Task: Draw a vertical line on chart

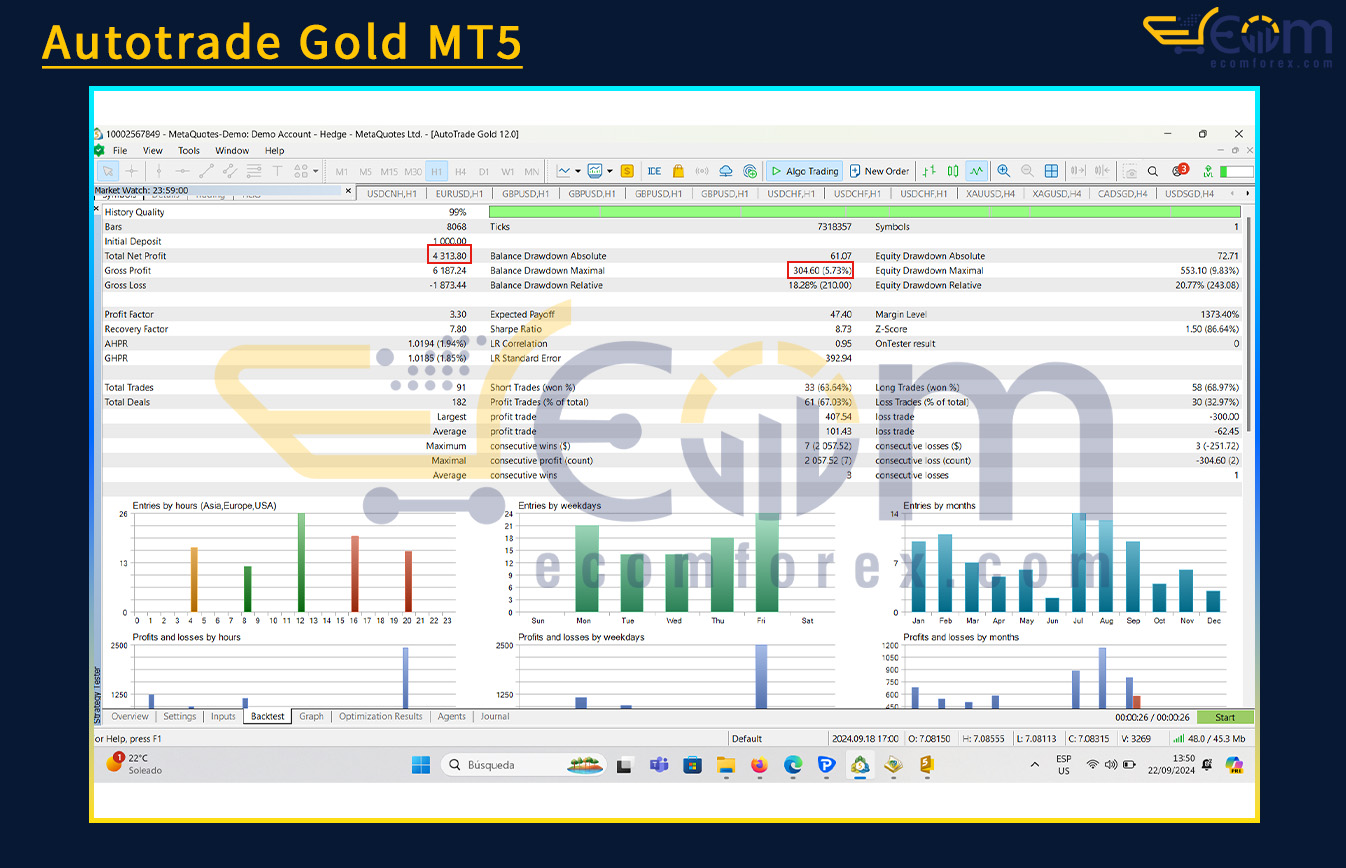Action: click(x=157, y=171)
